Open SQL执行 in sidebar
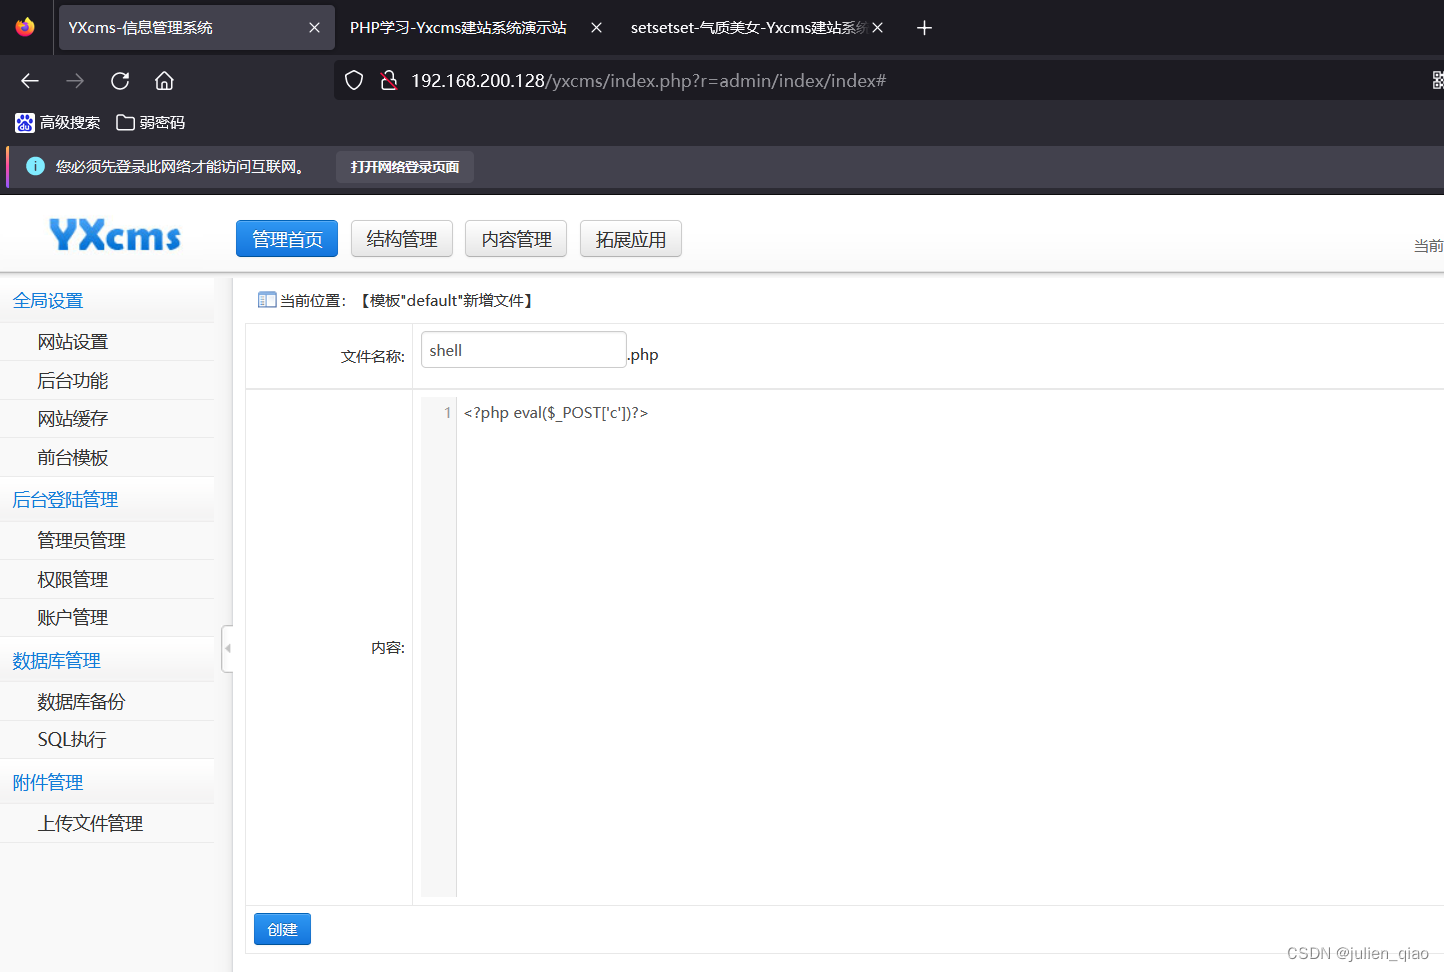The width and height of the screenshot is (1444, 972). pos(107,740)
